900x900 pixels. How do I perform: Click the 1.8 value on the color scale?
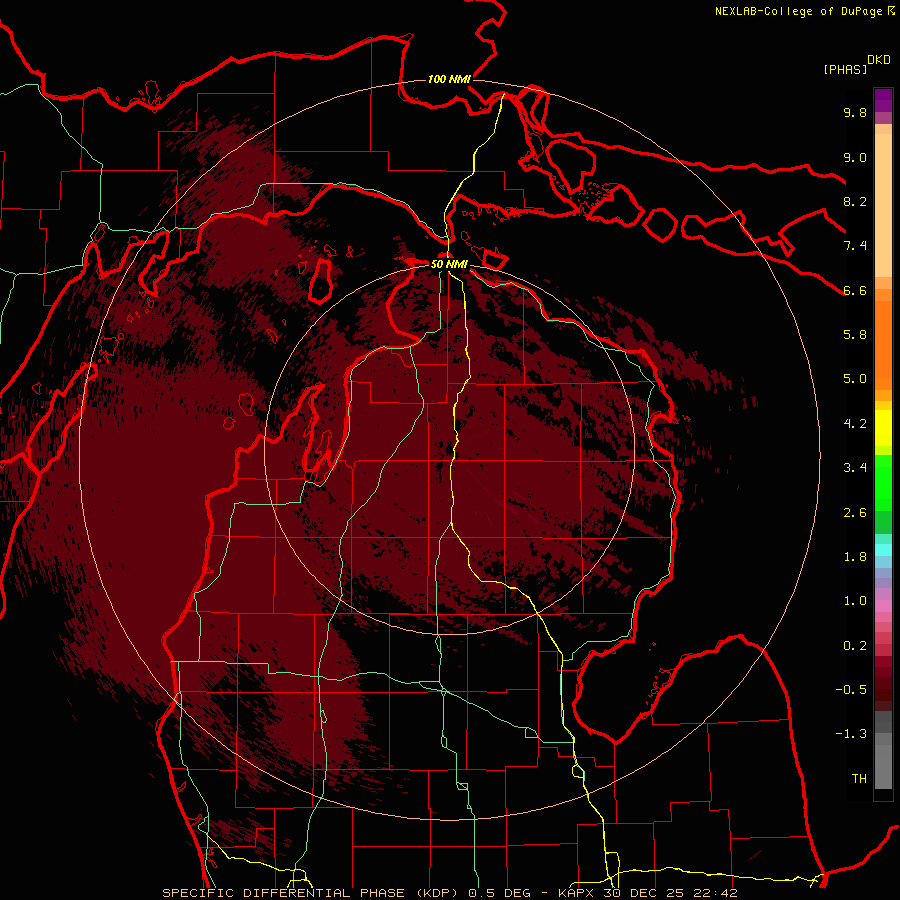(855, 557)
